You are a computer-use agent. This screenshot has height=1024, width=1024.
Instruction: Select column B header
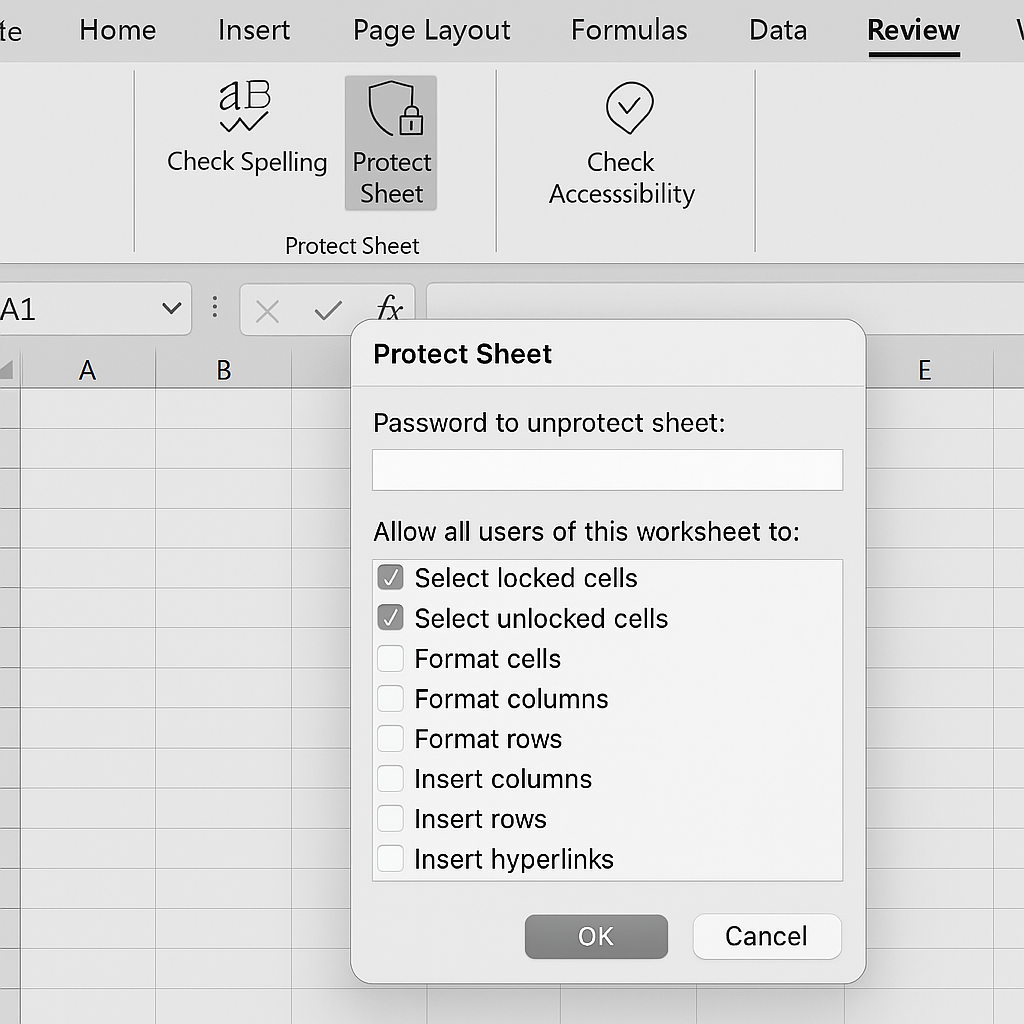click(x=224, y=371)
